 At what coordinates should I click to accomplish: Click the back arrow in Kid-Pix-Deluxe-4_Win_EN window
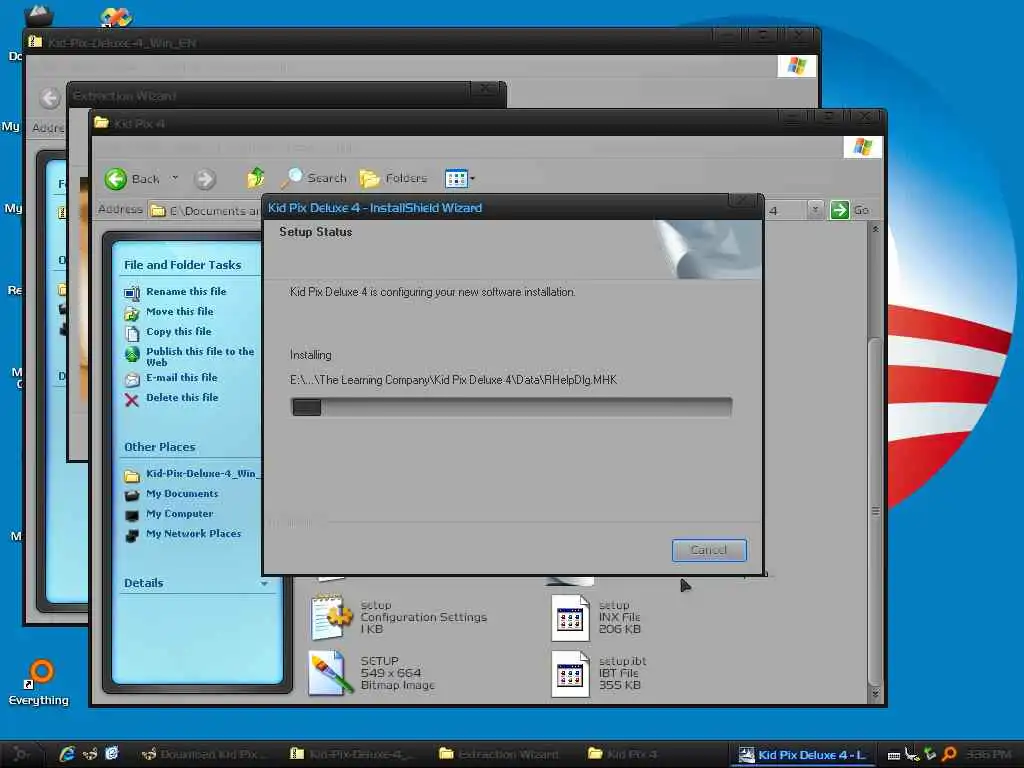point(50,98)
